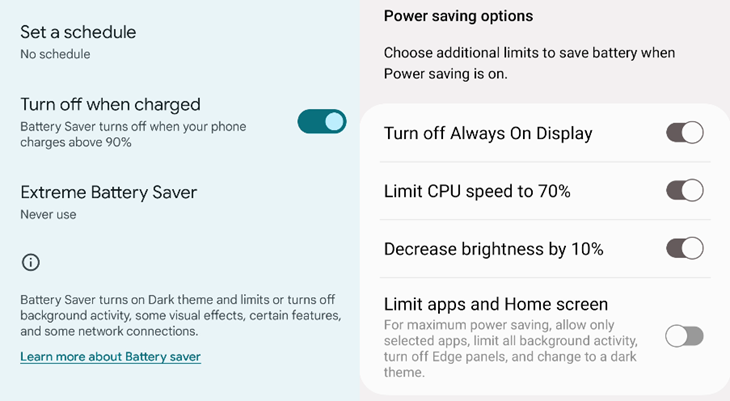Viewport: 730px width, 401px height.
Task: Tap the No schedule subtitle
Action: point(55,54)
